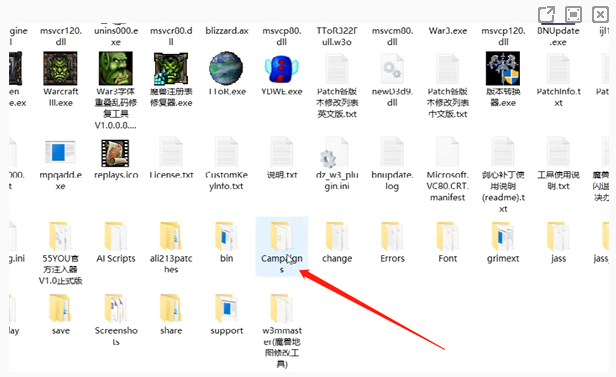The height and width of the screenshot is (377, 616).
Task: Select the mpqadd.exe application icon
Action: 60,153
